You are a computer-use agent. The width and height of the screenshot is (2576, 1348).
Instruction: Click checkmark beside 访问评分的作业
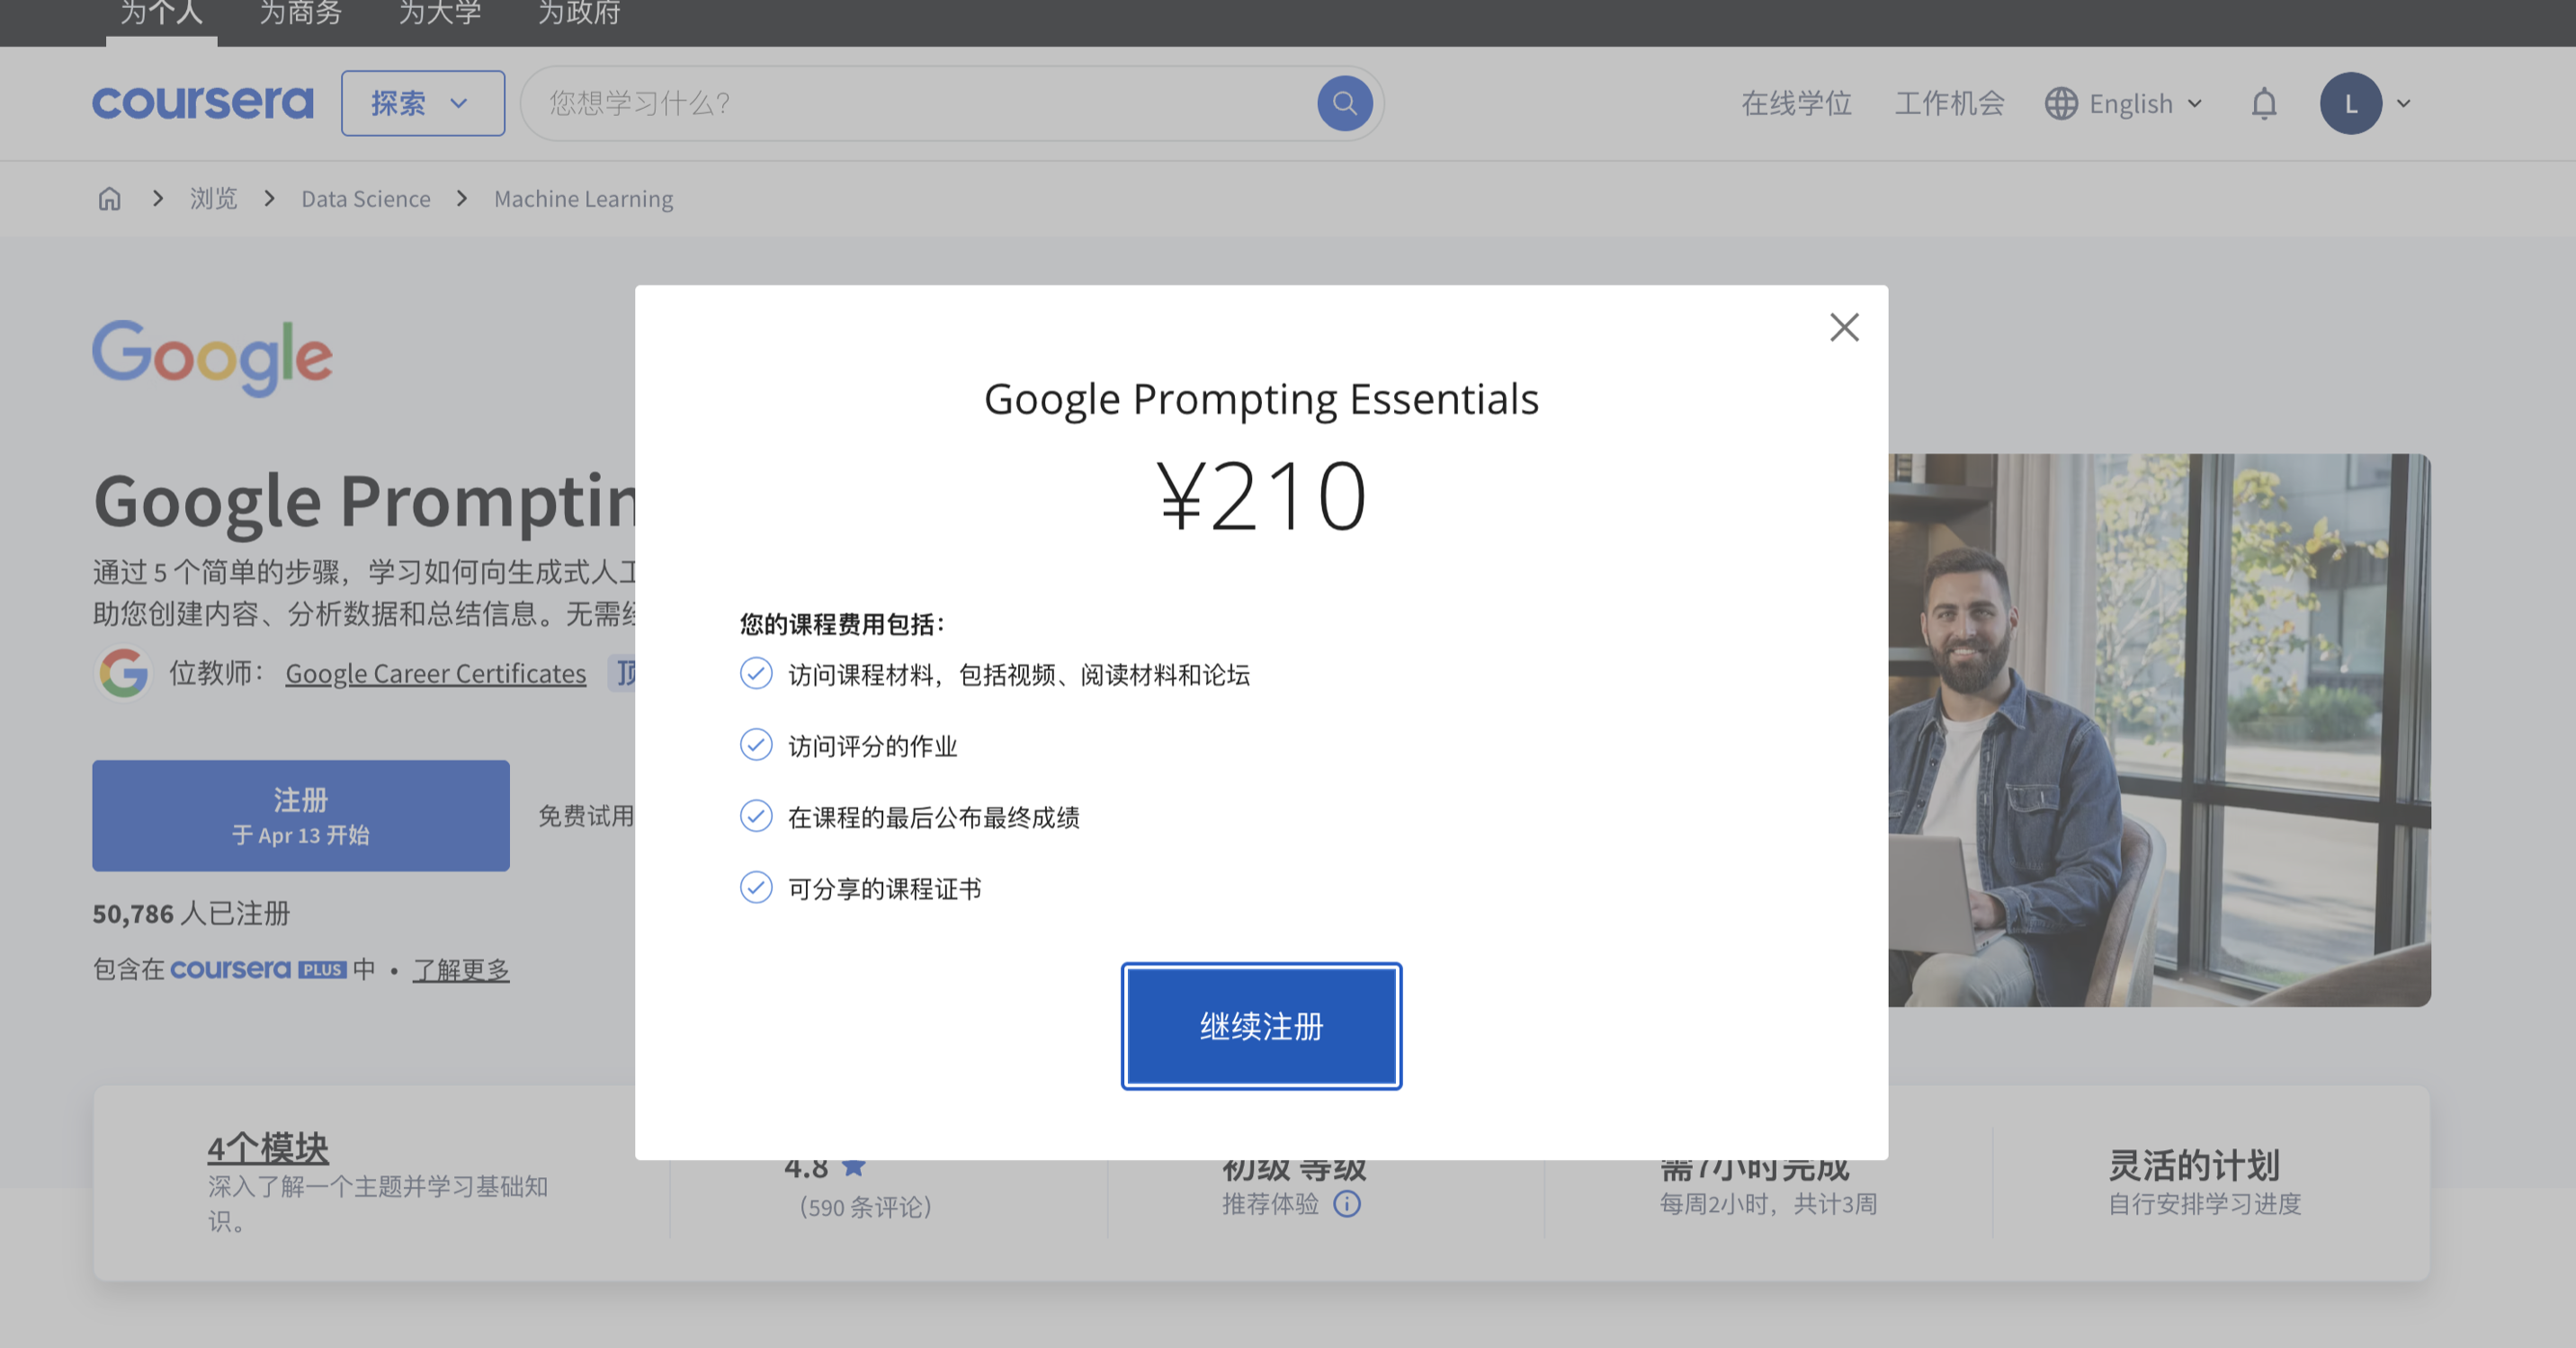tap(756, 745)
